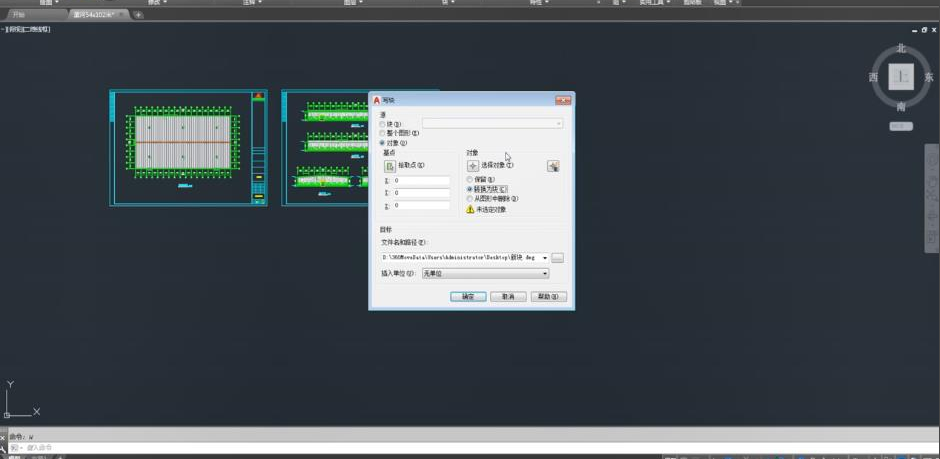Click the 选择对象 select objects icon button
Screen dimensions: 940x459
tap(472, 166)
